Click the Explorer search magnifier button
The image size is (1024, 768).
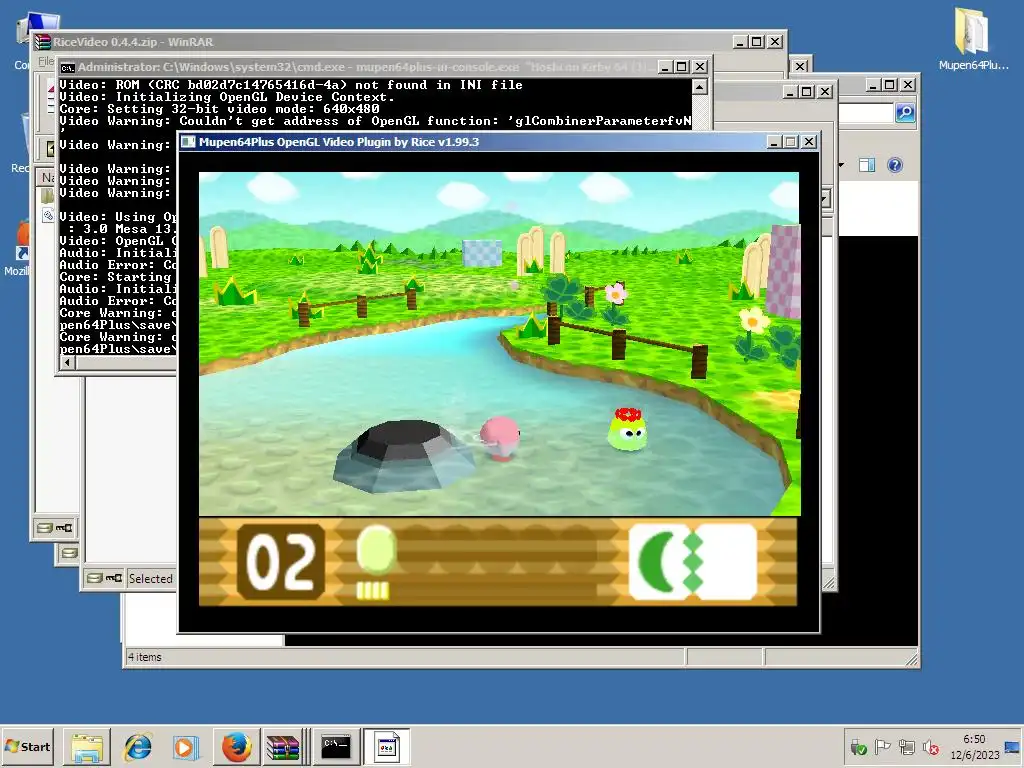pyautogui.click(x=904, y=112)
